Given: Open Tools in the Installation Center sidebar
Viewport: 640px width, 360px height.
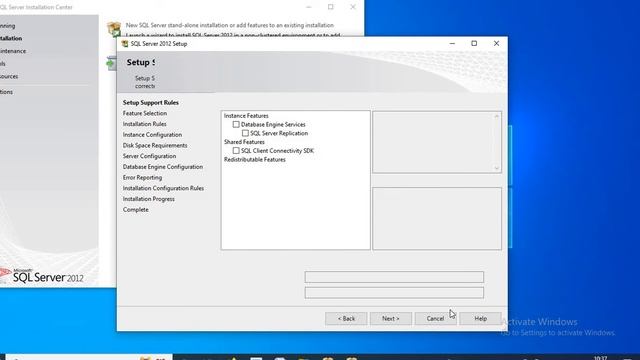Looking at the screenshot, I should click(x=3, y=64).
